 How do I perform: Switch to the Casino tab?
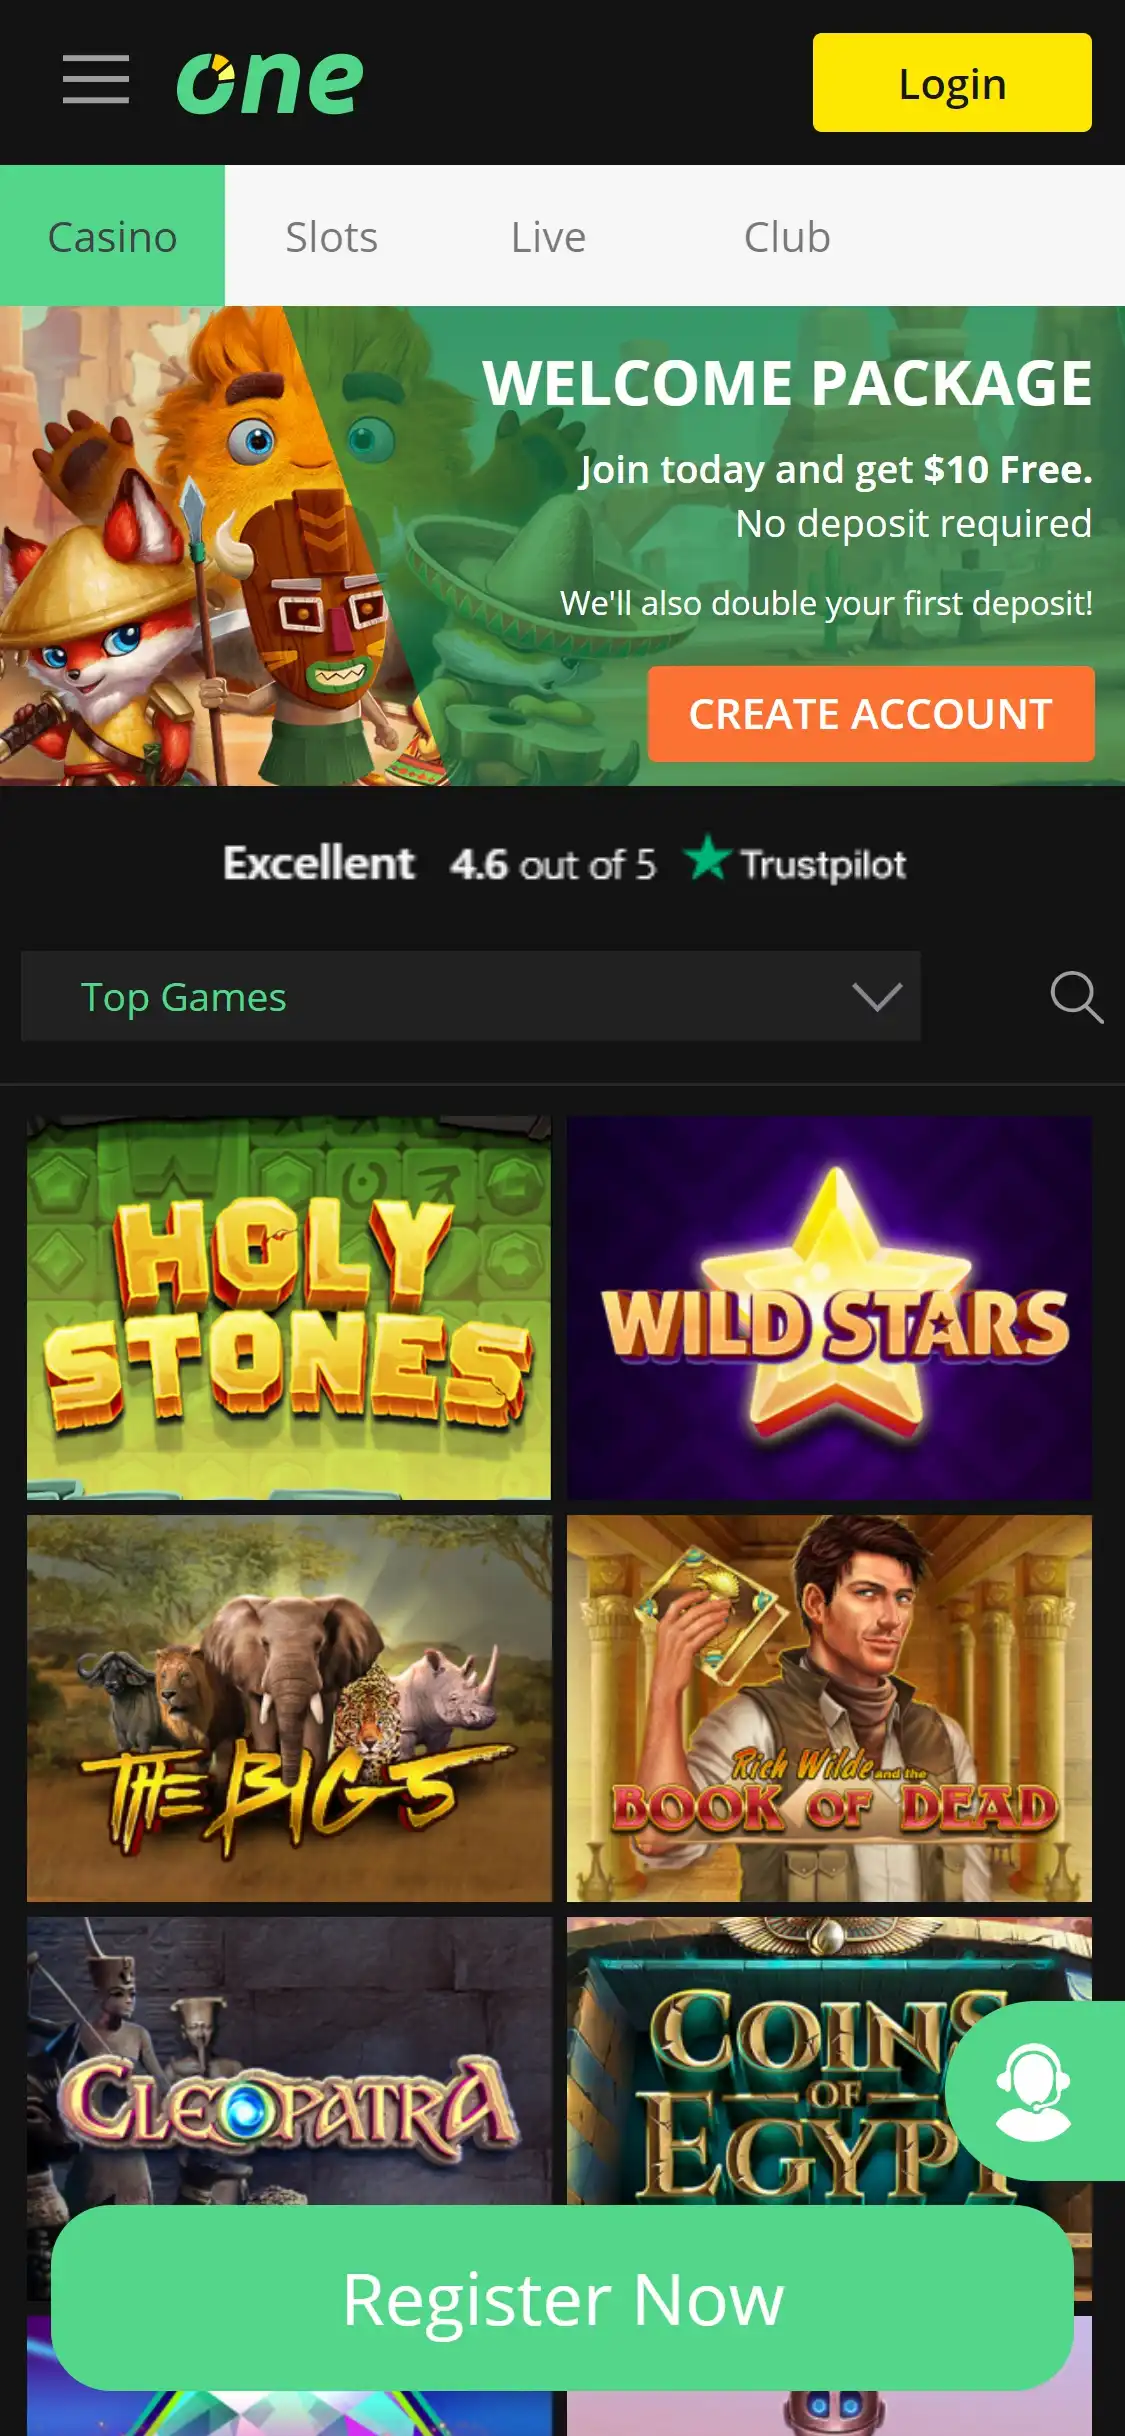[x=112, y=237]
